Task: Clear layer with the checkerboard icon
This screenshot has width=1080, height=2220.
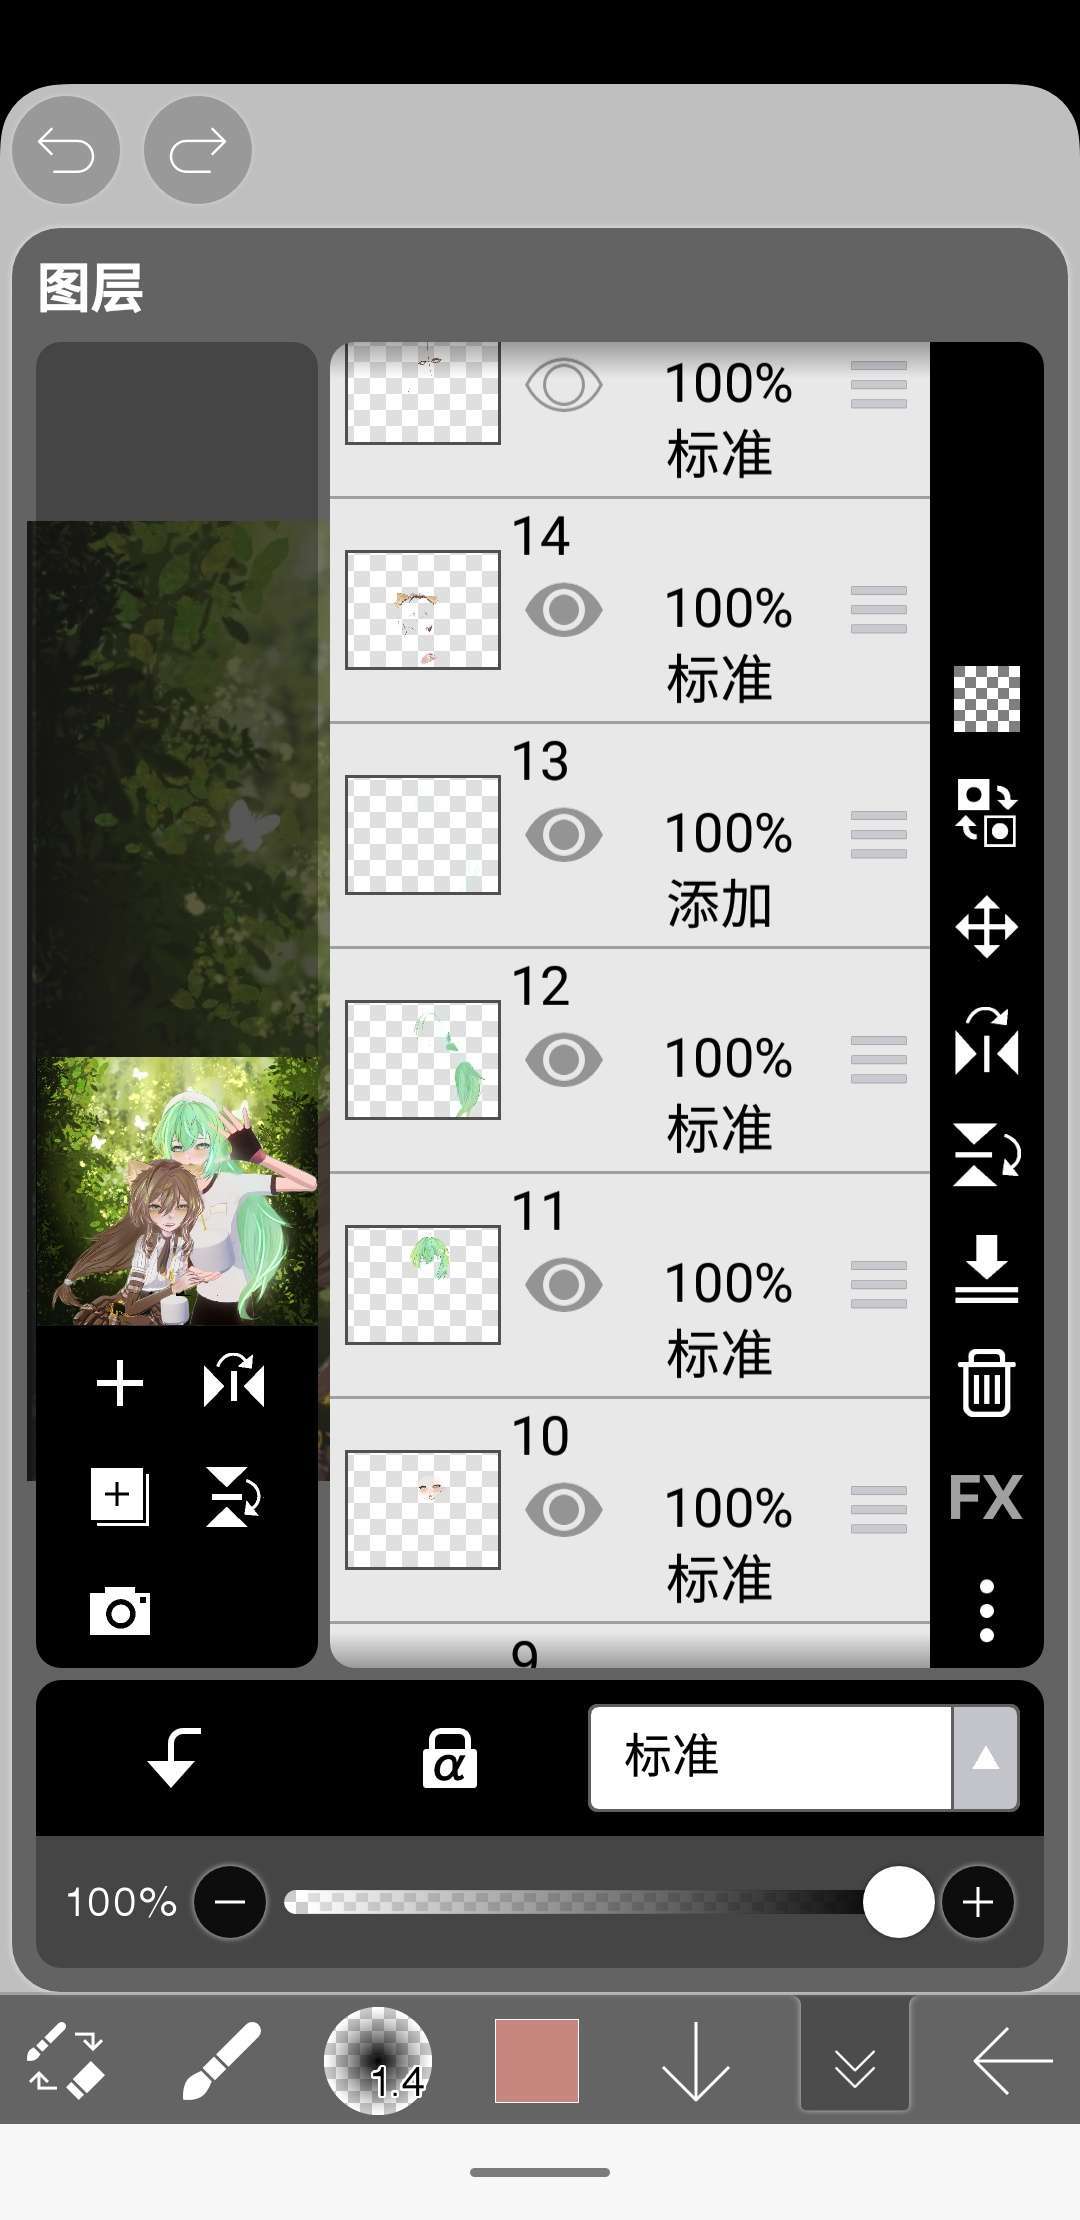Action: pos(986,698)
